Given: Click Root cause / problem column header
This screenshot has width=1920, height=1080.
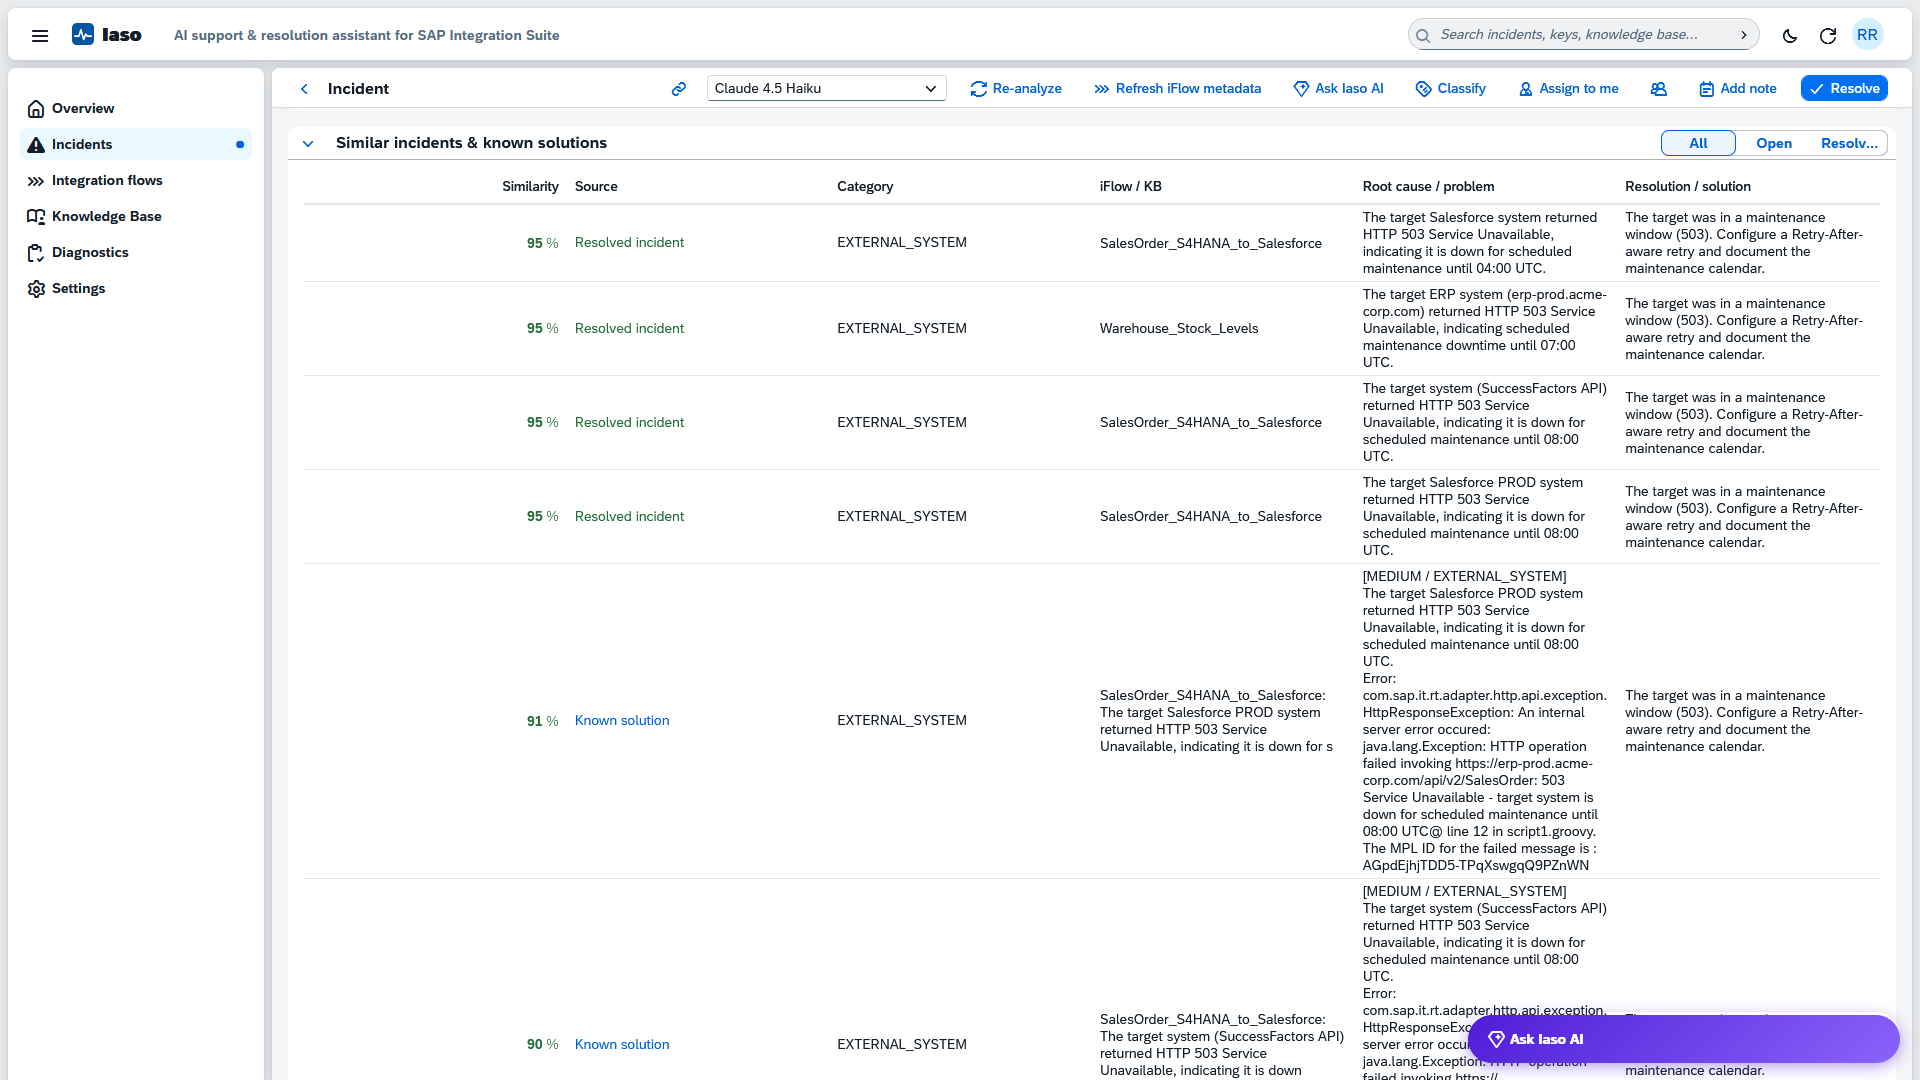Looking at the screenshot, I should click(1428, 187).
